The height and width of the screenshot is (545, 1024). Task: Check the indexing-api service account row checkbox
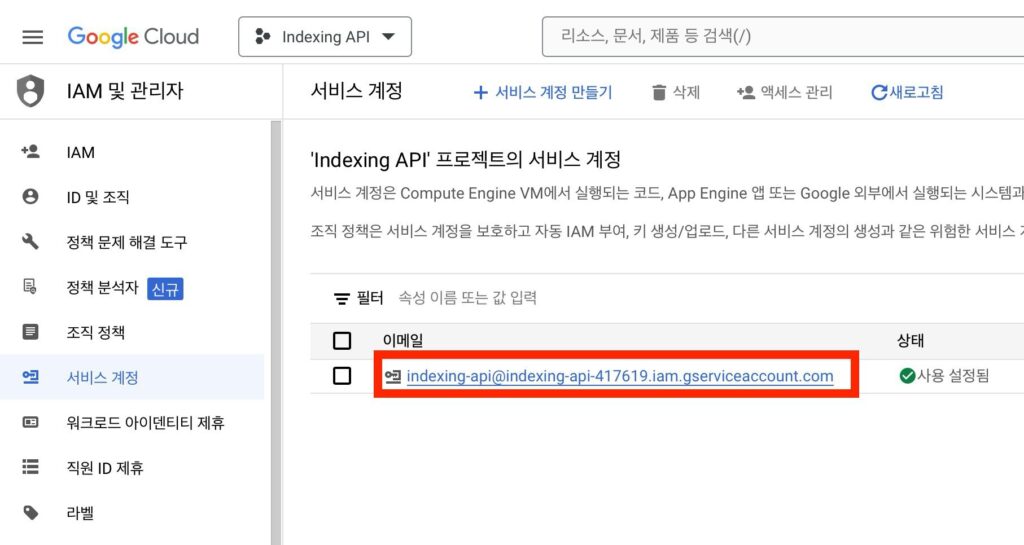342,376
